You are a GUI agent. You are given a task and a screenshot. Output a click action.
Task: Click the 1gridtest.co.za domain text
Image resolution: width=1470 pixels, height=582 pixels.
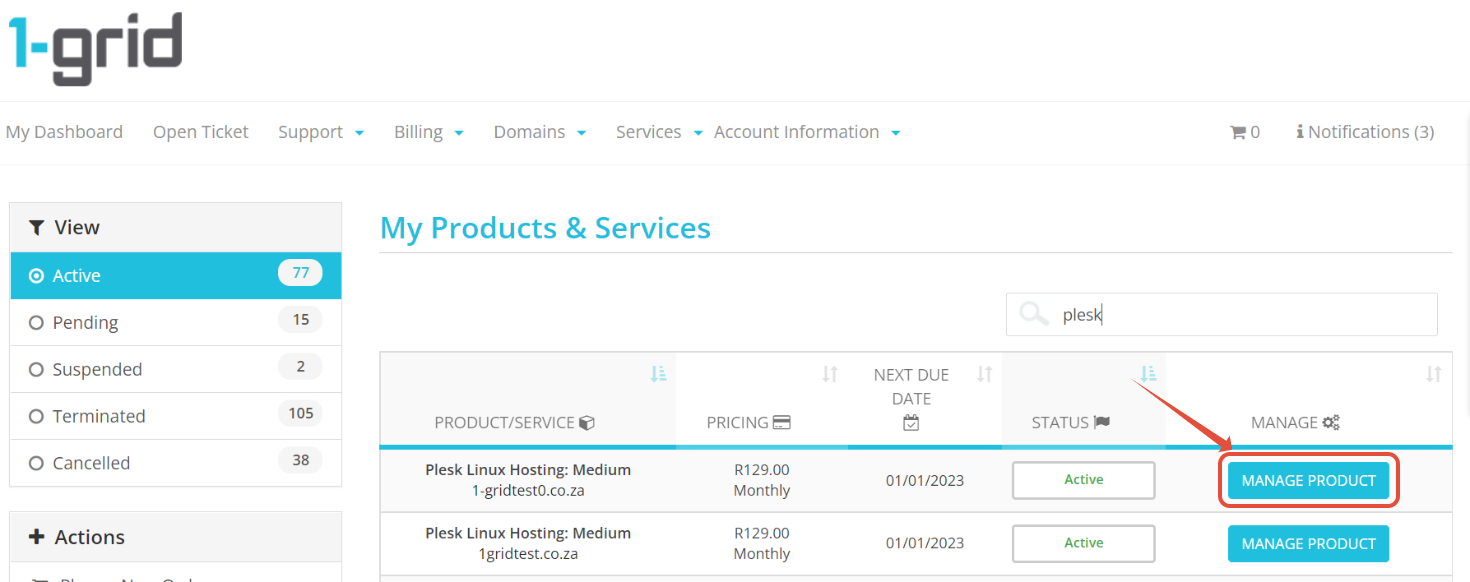528,554
